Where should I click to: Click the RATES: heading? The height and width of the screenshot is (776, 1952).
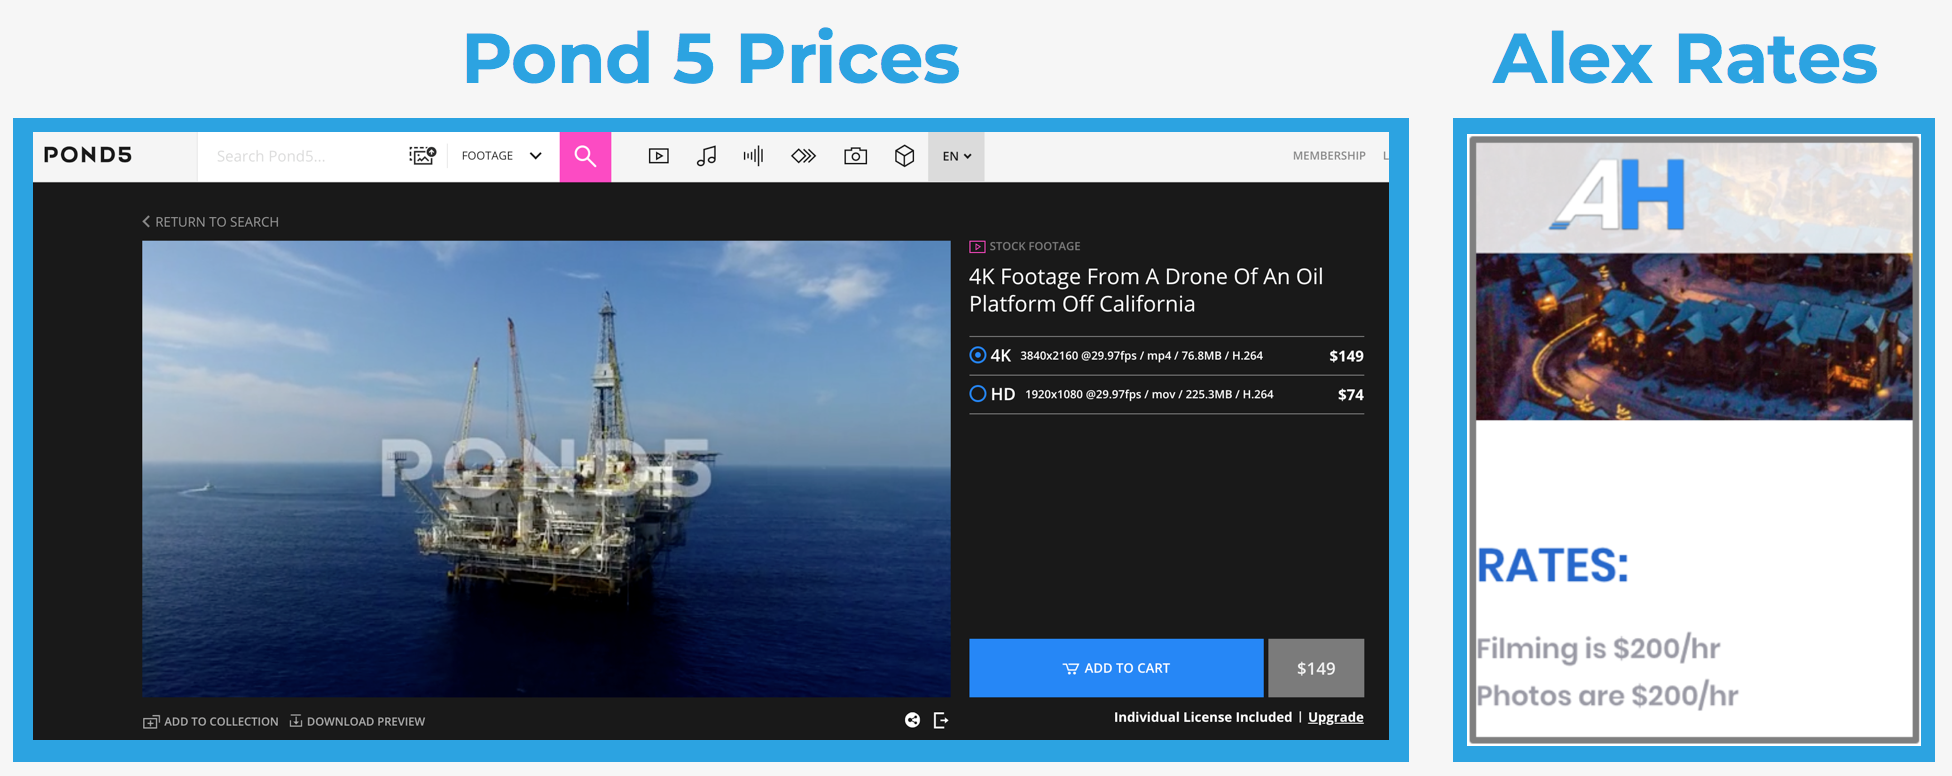click(1553, 565)
